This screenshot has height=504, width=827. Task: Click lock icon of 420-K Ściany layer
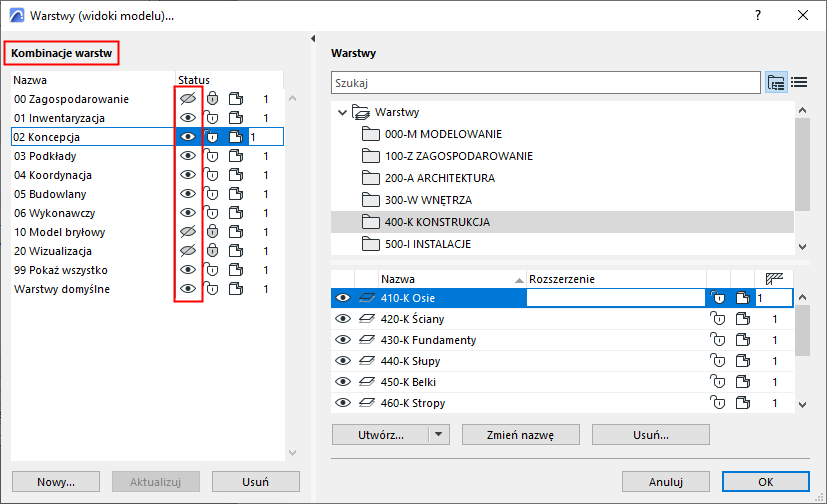tap(716, 319)
